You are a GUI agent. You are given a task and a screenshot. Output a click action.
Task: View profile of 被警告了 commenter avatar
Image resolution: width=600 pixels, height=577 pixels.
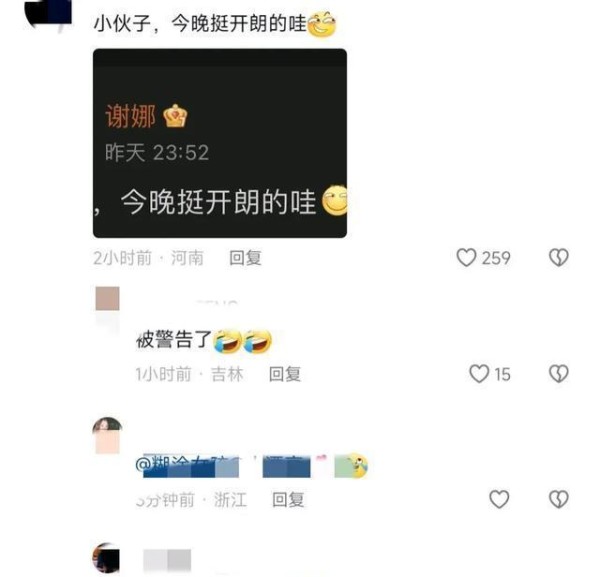tap(108, 298)
